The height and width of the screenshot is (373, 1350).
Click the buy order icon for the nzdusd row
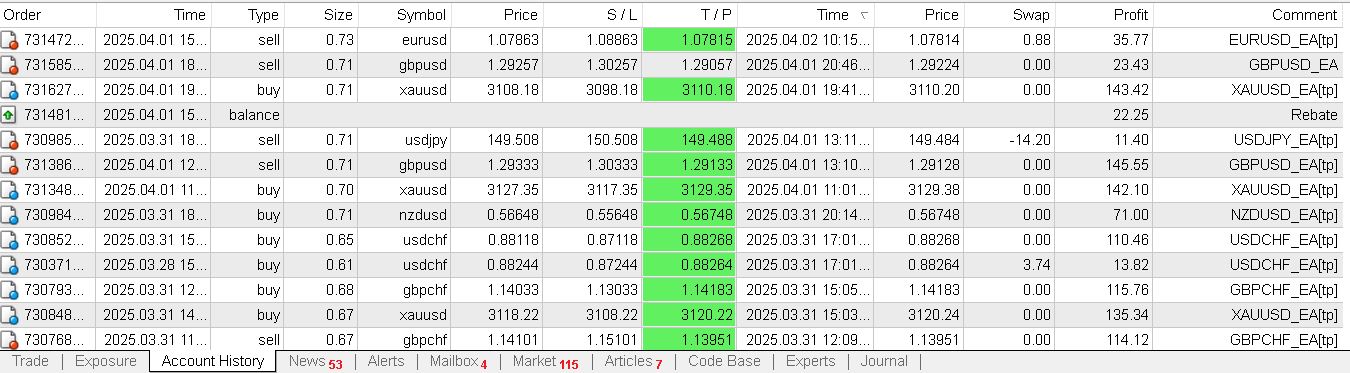point(10,215)
